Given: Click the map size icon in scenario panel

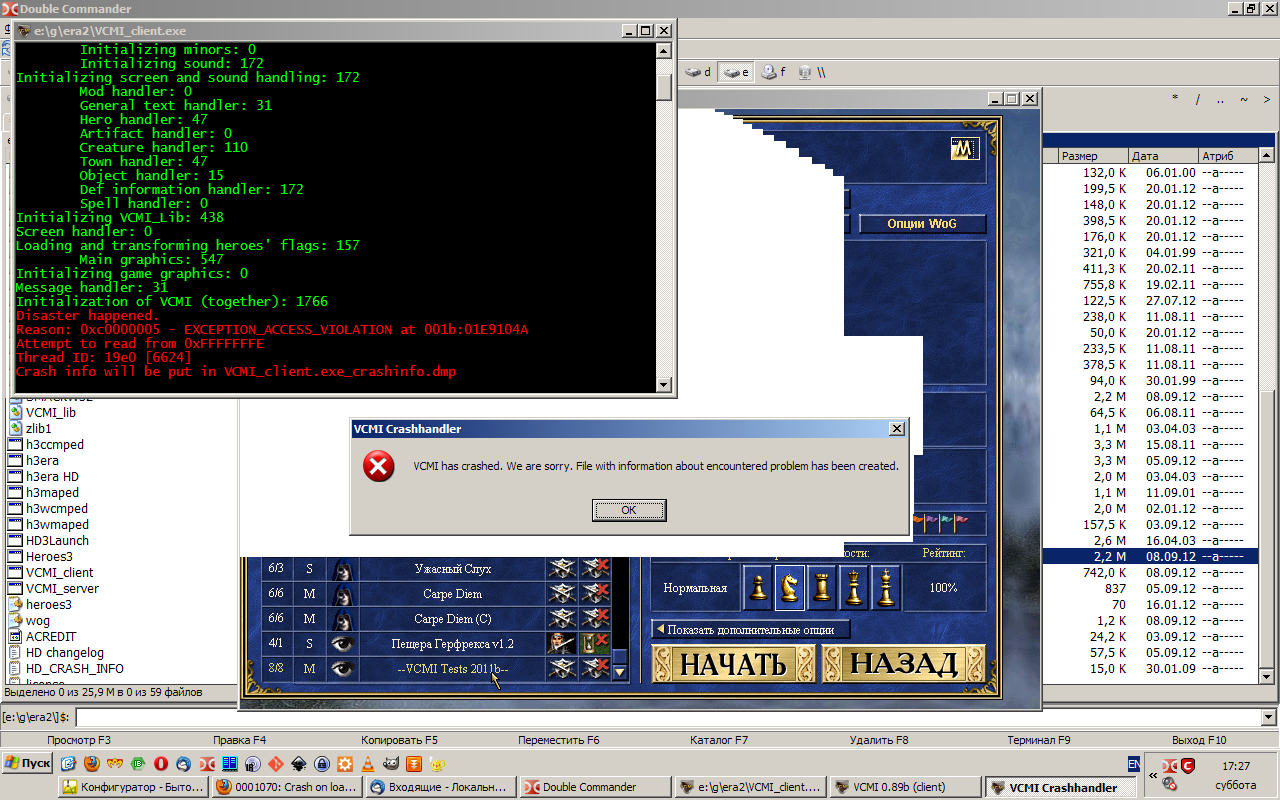Looking at the screenshot, I should click(963, 150).
